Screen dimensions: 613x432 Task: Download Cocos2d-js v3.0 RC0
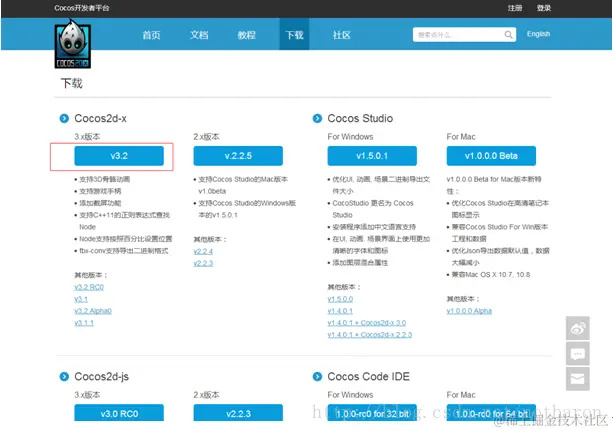coord(119,413)
